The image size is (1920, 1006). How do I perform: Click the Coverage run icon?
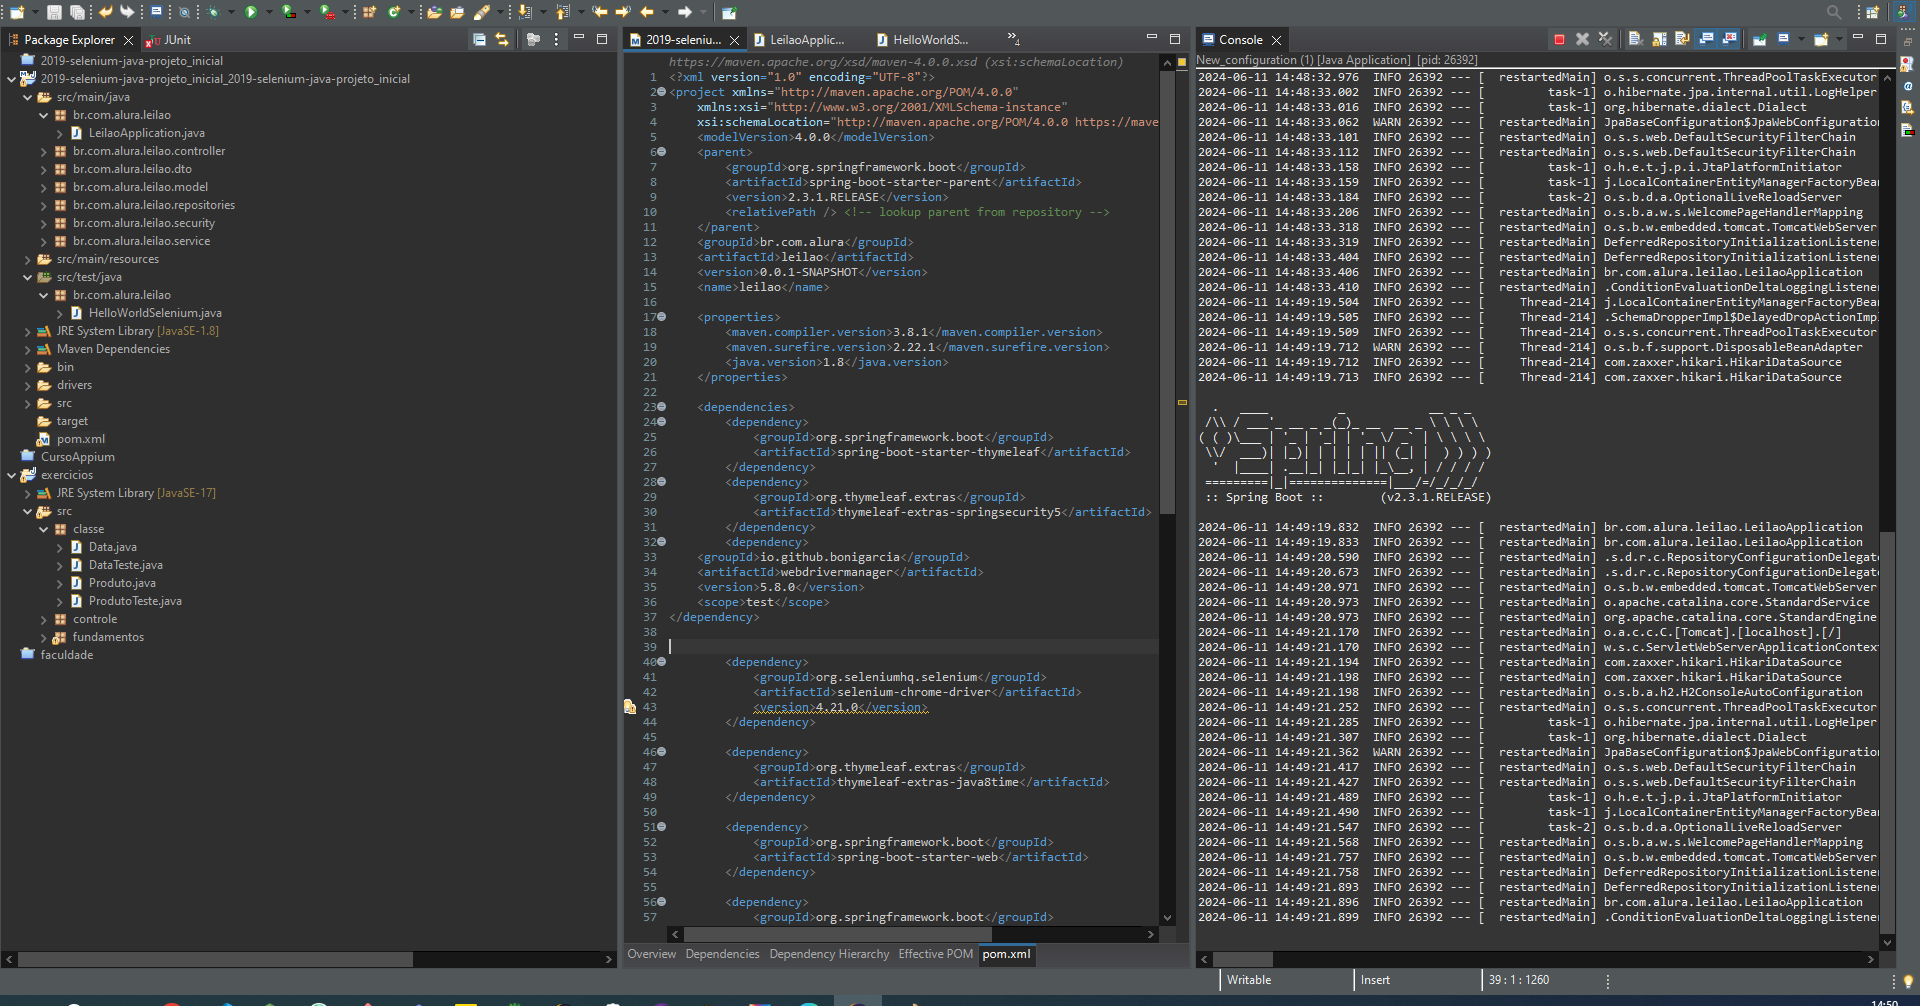289,12
